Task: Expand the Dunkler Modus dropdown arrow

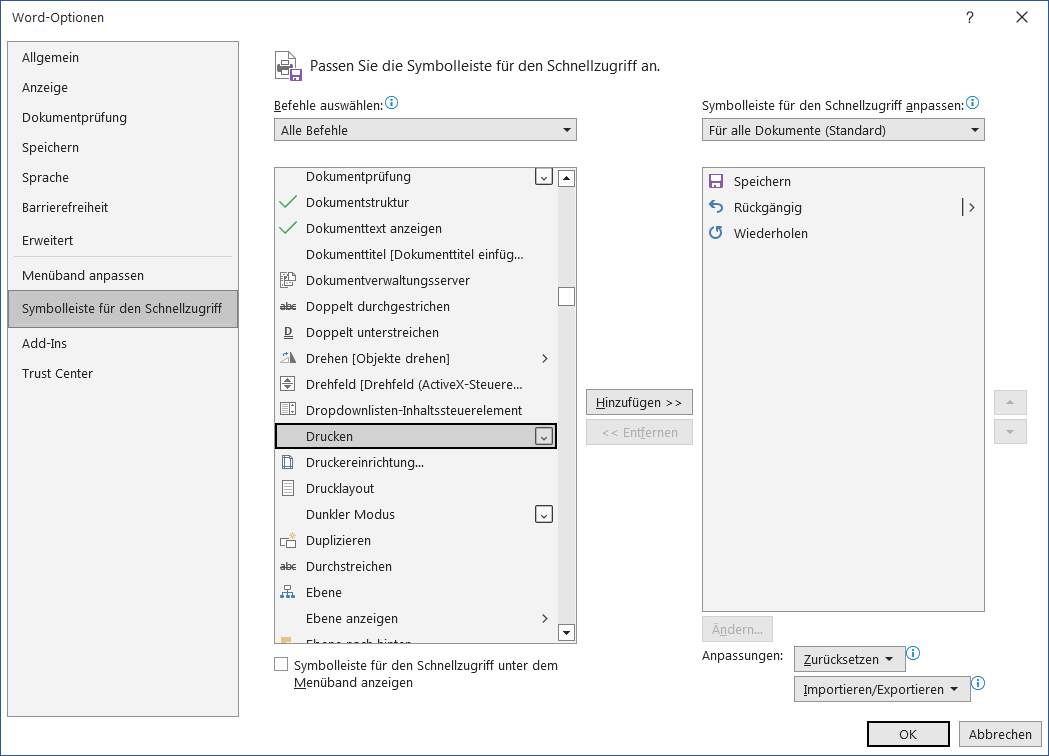Action: click(x=544, y=514)
